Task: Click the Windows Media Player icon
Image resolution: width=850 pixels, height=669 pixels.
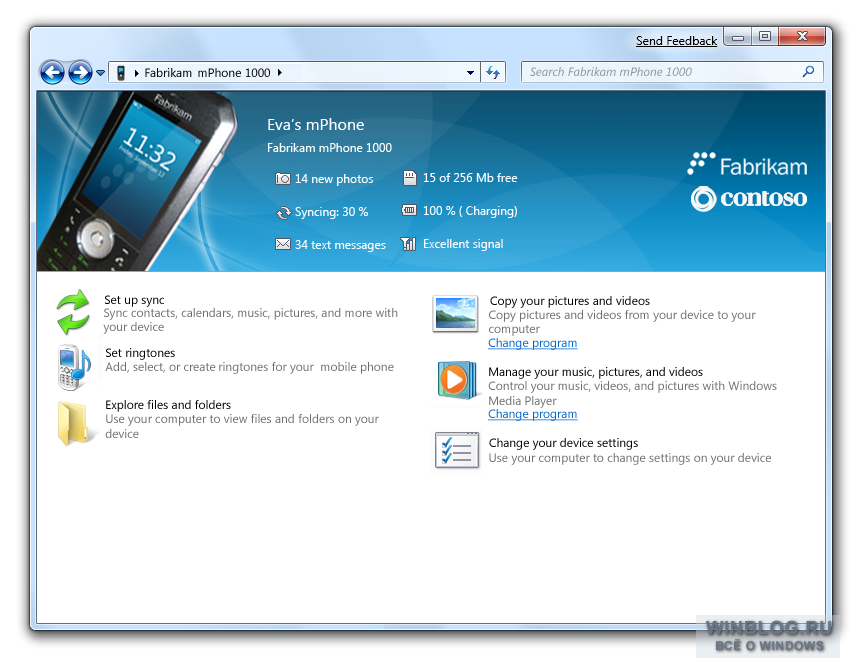Action: (x=458, y=380)
